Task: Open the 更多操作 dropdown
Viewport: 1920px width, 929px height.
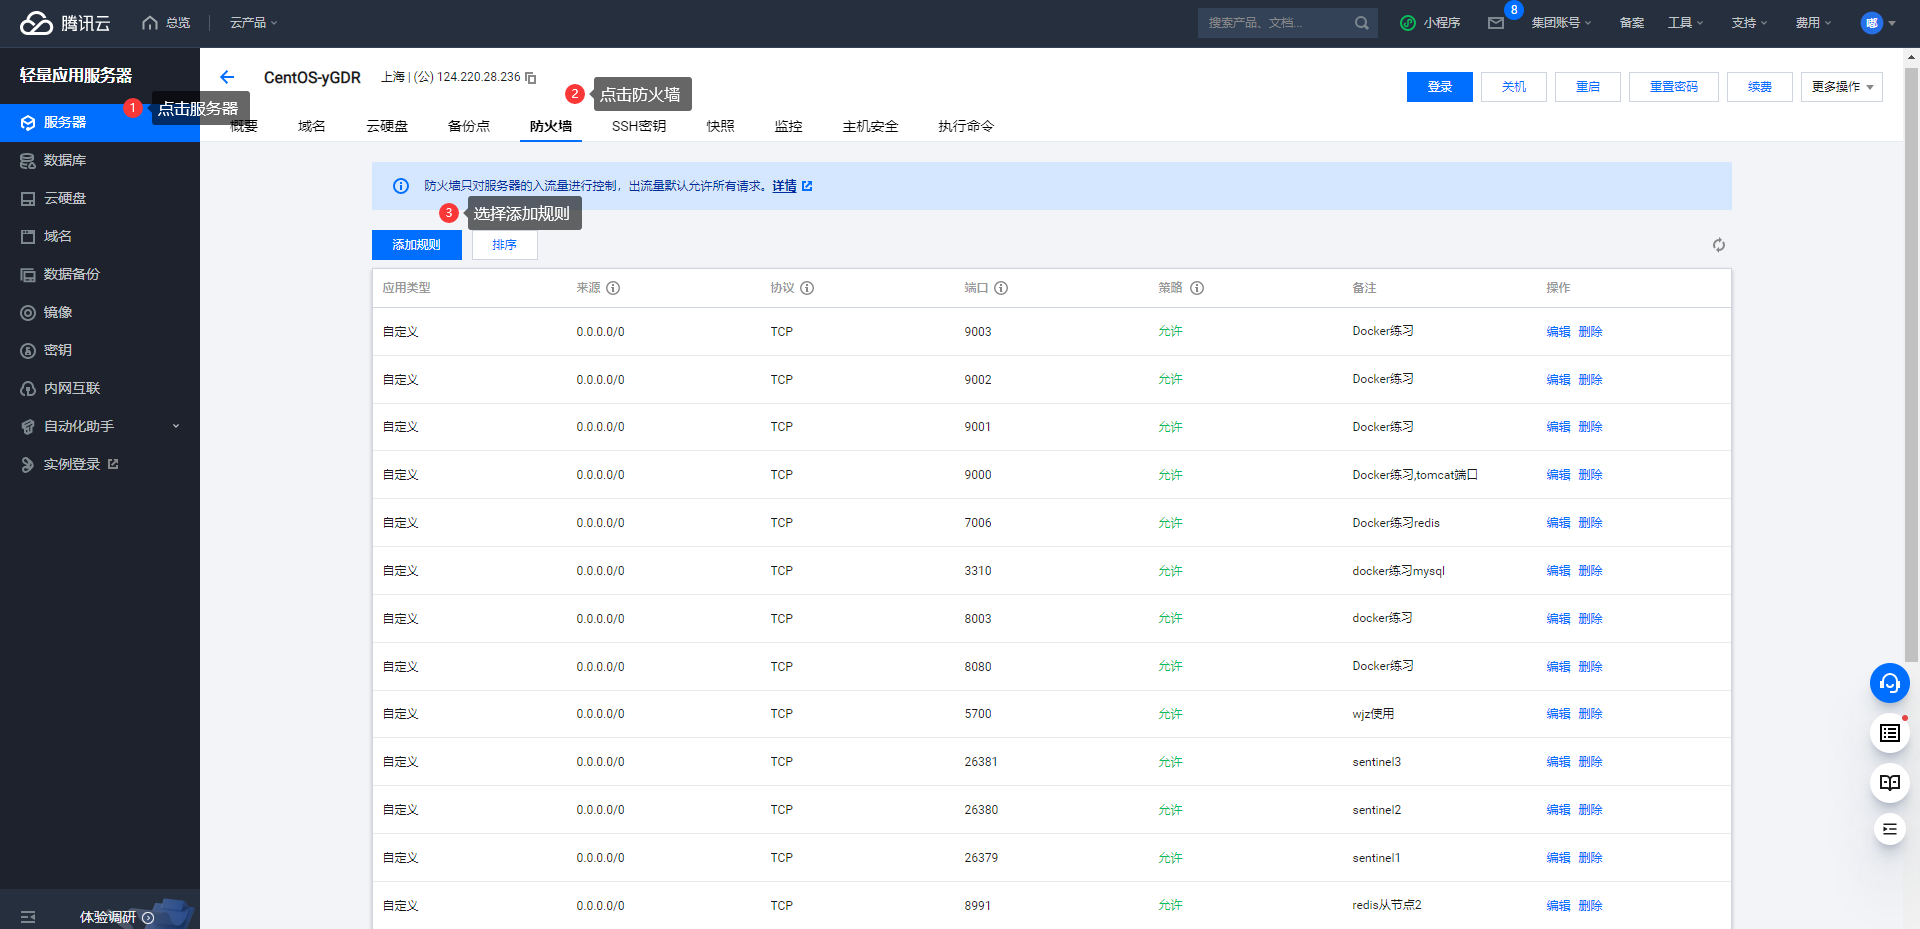Action: tap(1841, 87)
